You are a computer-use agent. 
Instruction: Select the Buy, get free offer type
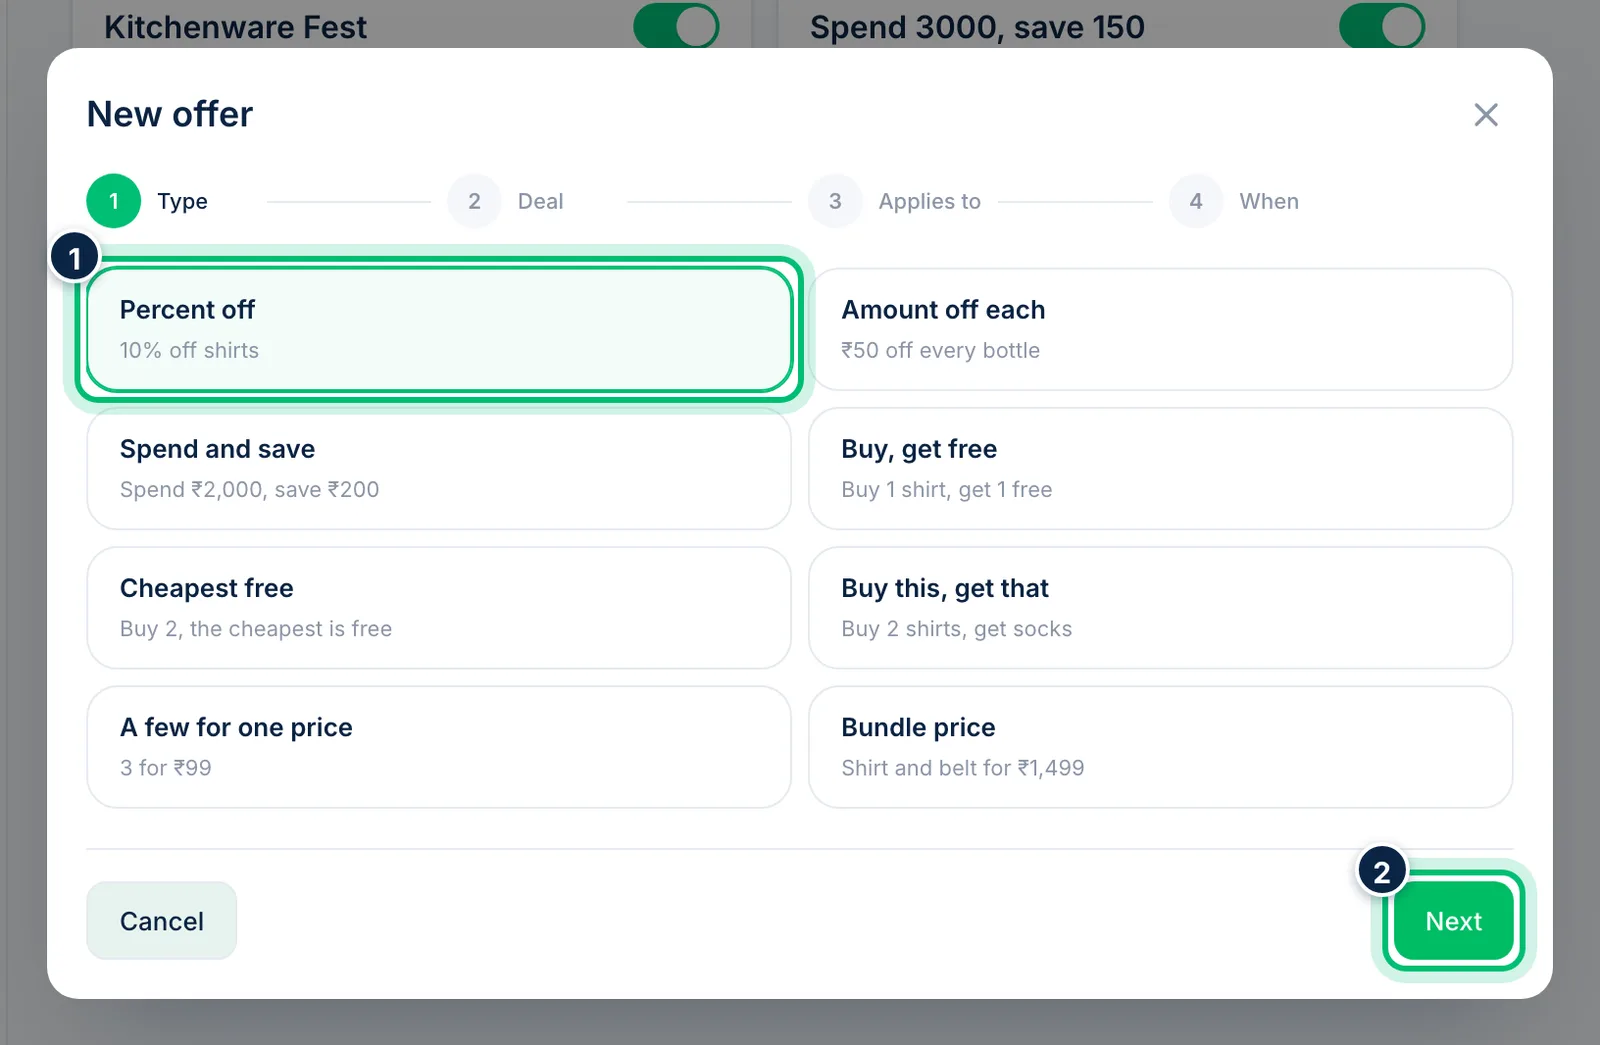[1160, 468]
